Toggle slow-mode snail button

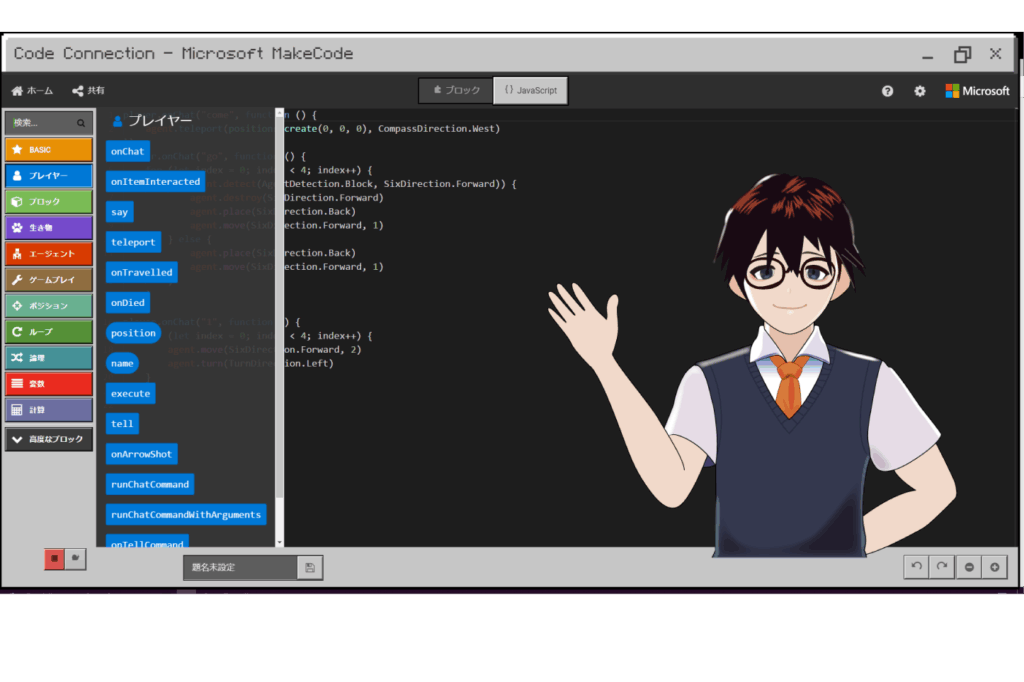pos(76,559)
